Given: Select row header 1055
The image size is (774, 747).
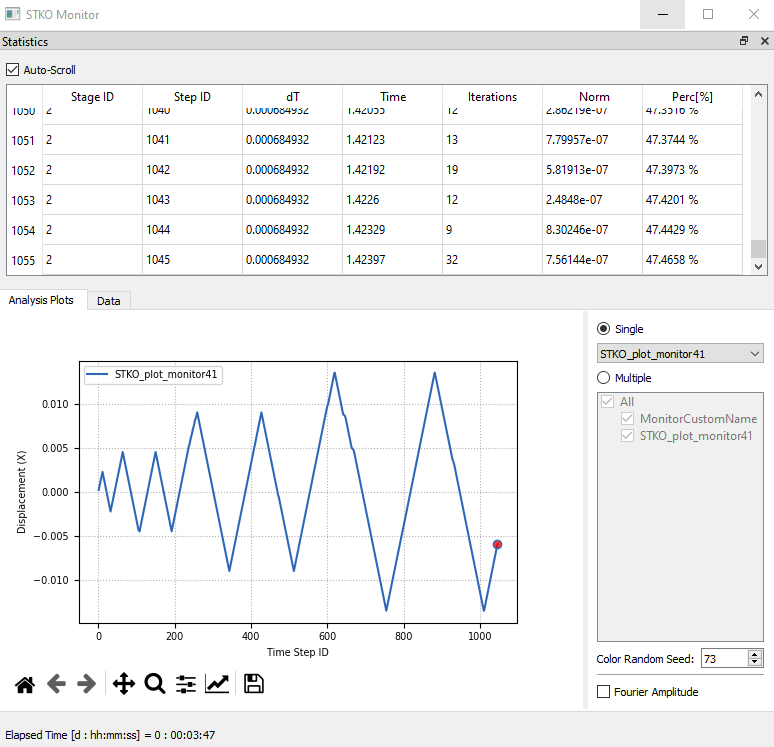Looking at the screenshot, I should [x=24, y=260].
